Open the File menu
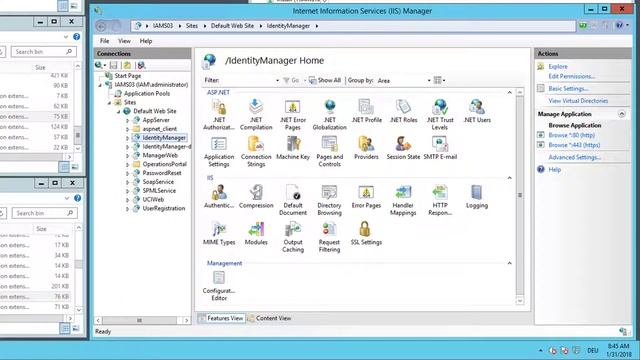This screenshot has height=360, width=640. click(x=104, y=41)
